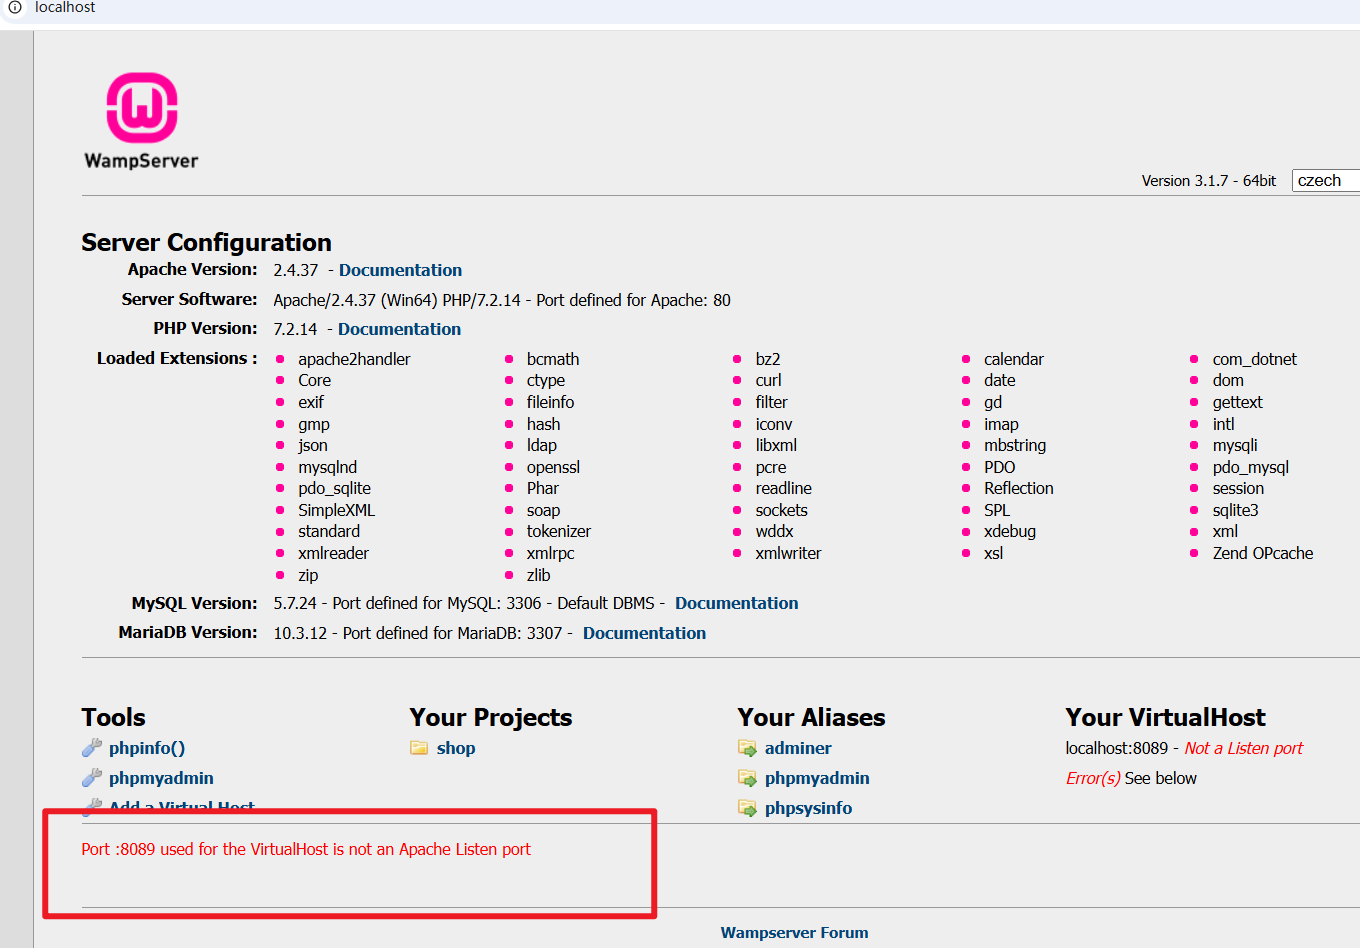Open Apache Version Documentation link
Screen dimensions: 1360x948
tap(400, 270)
